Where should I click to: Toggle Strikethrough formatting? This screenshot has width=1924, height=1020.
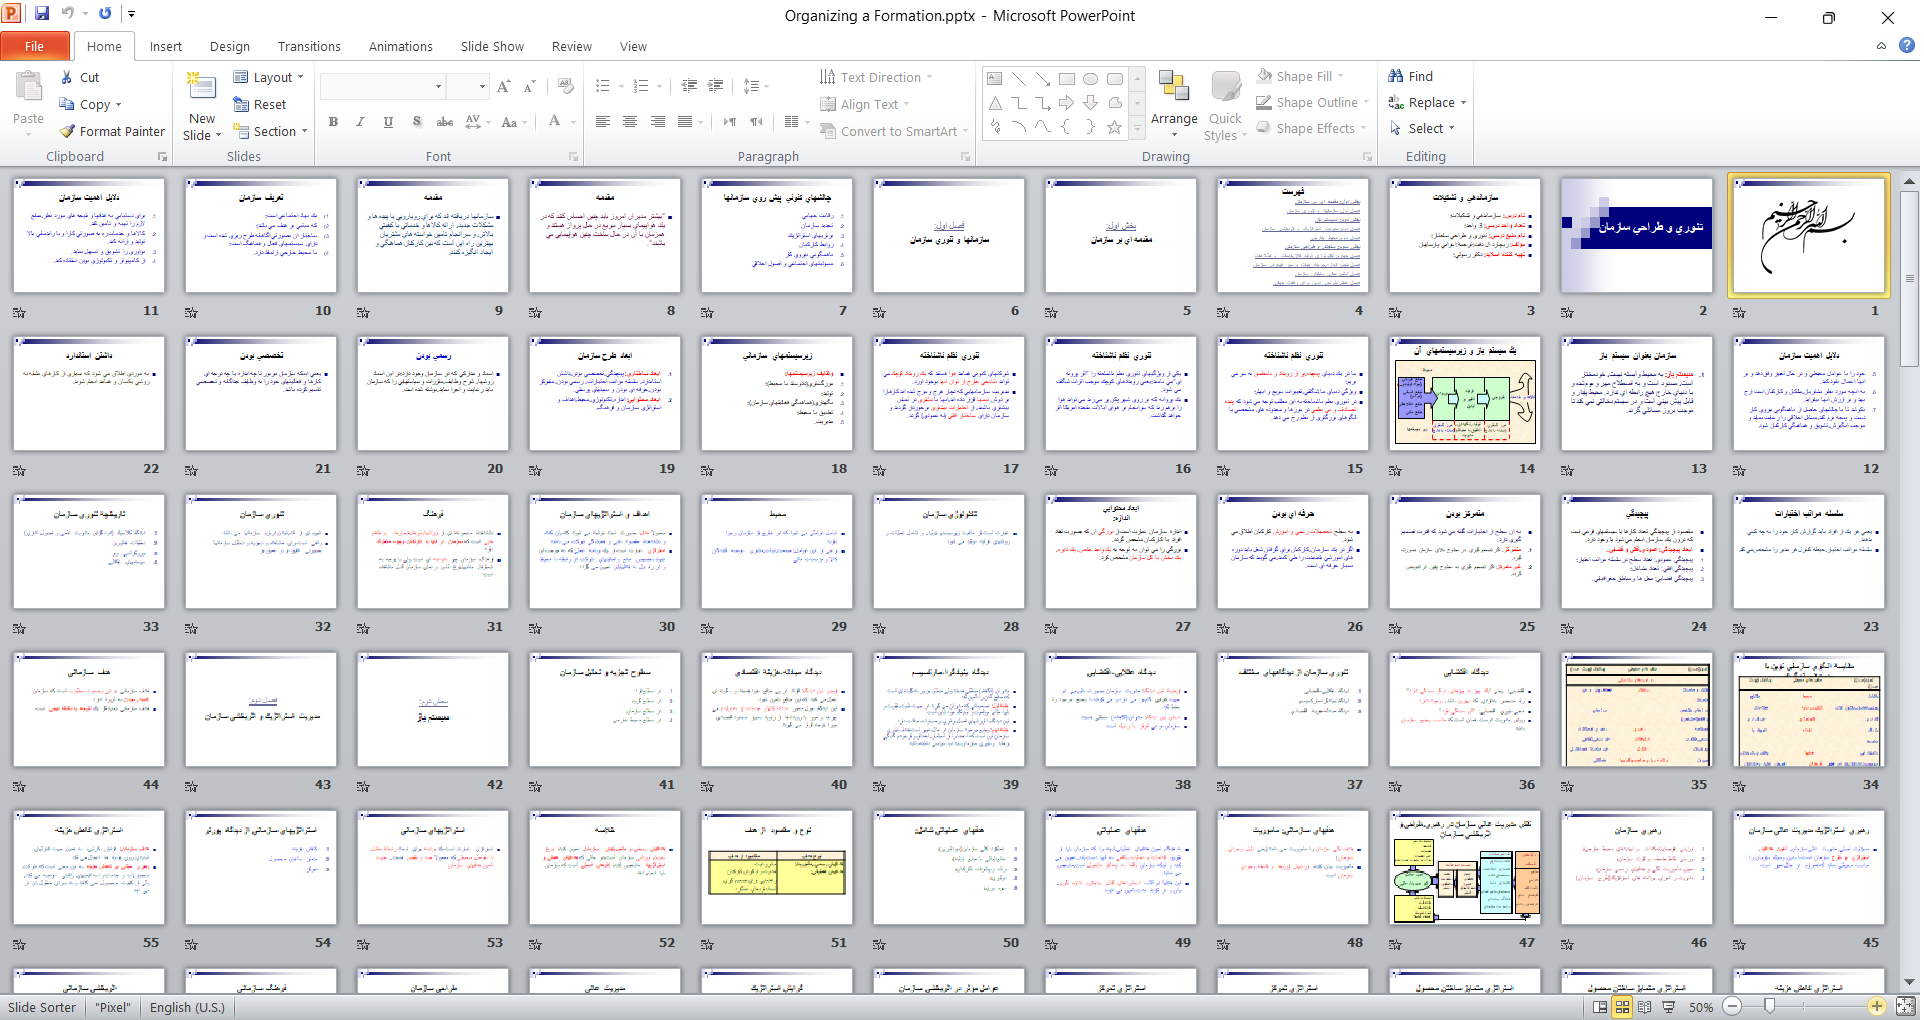pyautogui.click(x=445, y=122)
